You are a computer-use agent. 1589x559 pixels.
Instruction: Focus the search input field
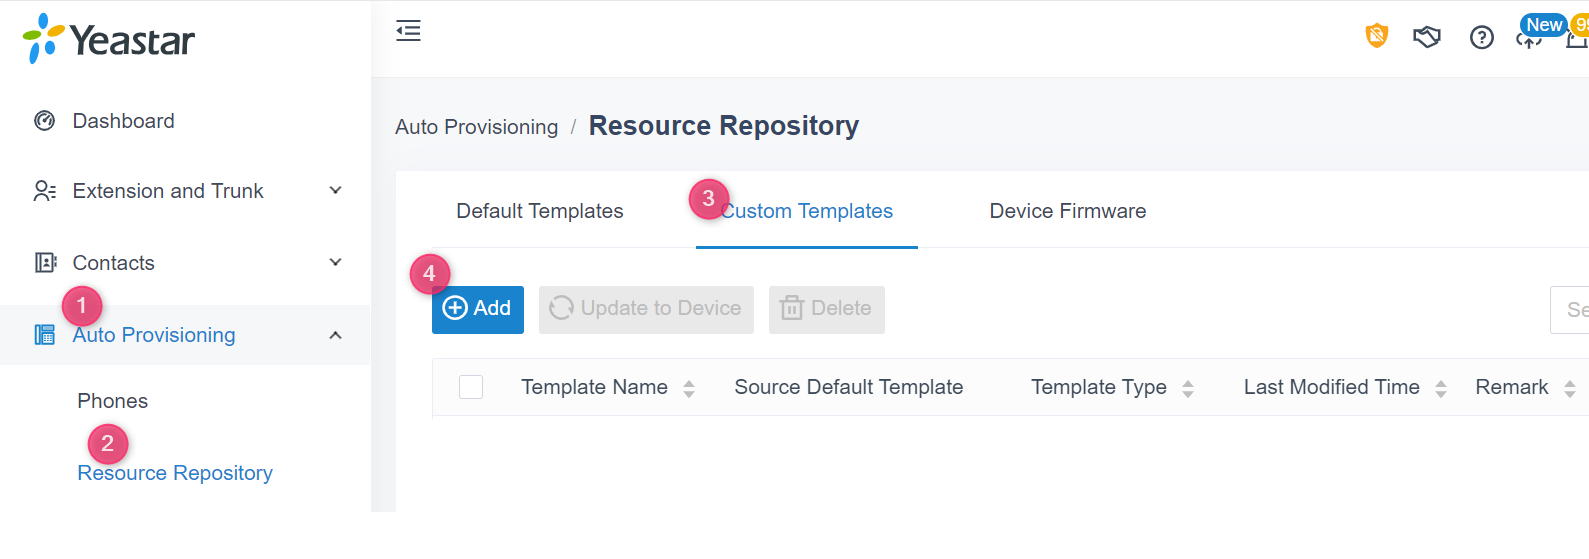[x=1569, y=309]
